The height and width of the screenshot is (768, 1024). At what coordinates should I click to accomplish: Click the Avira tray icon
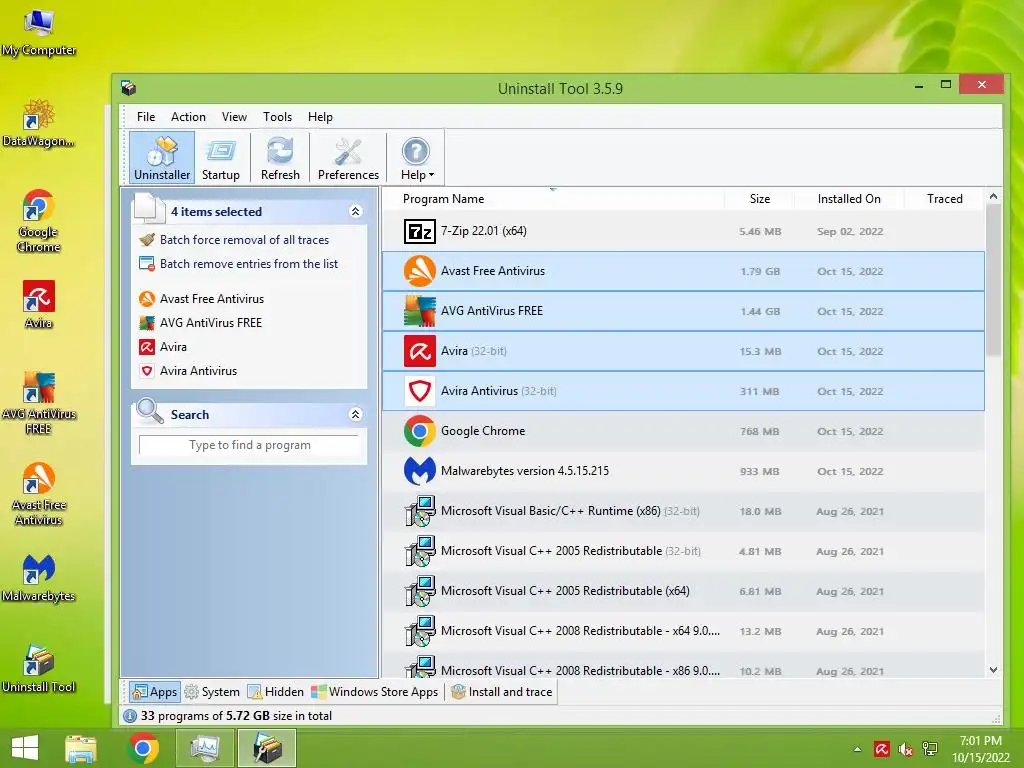(x=882, y=749)
